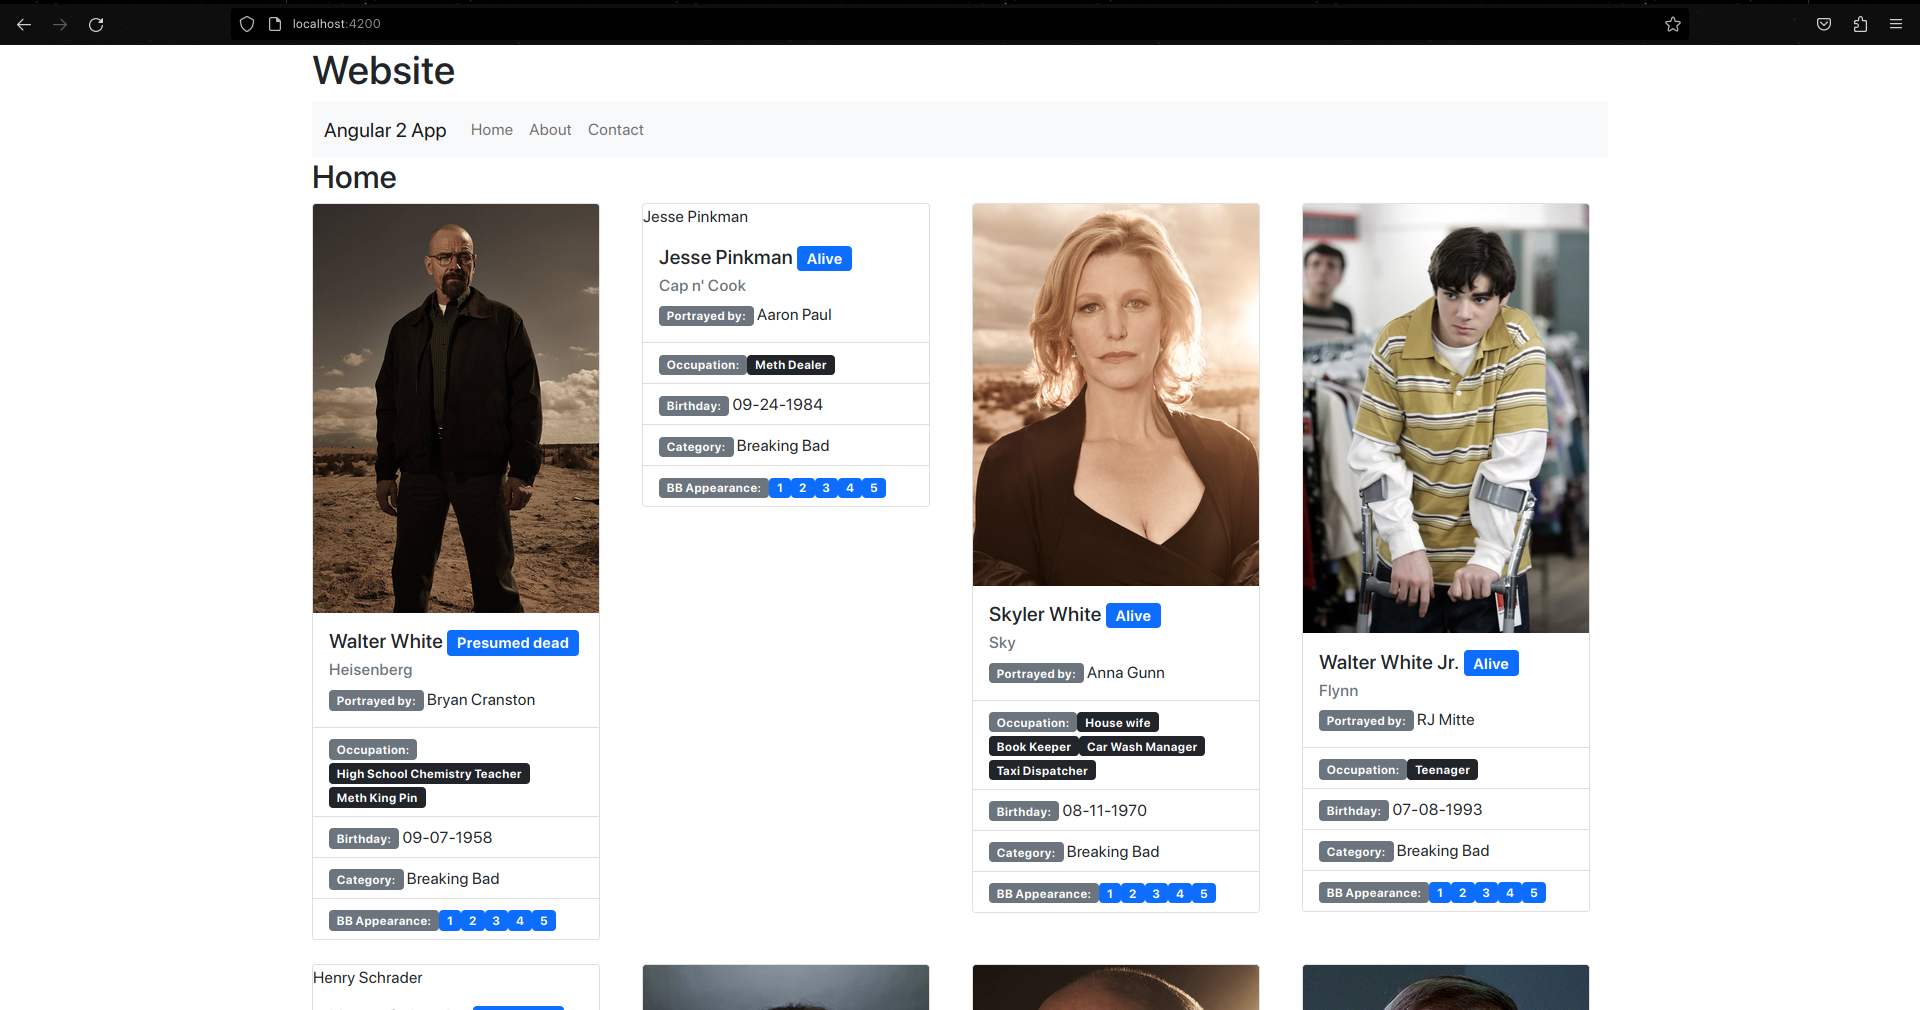Image resolution: width=1920 pixels, height=1010 pixels.
Task: Click the Cap n' Cook nickname
Action: click(x=702, y=286)
